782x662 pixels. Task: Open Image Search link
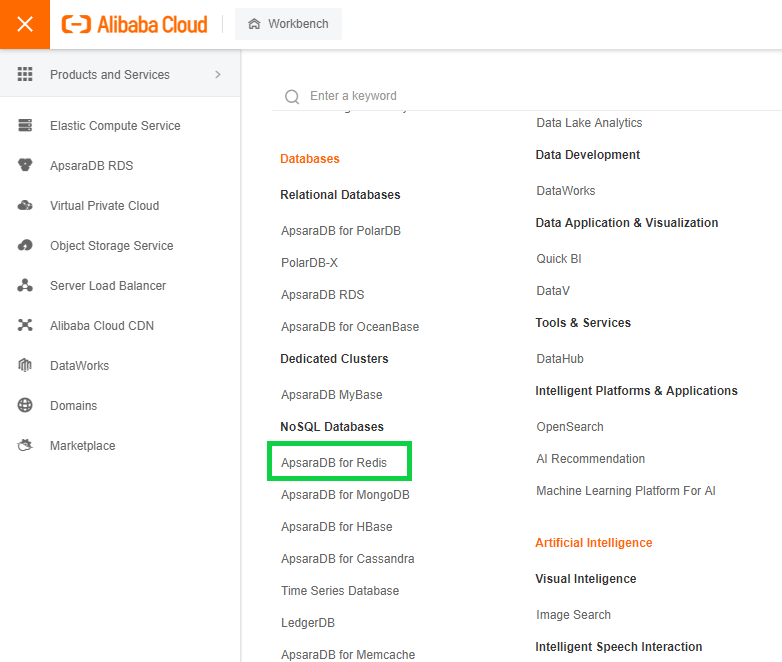coord(574,615)
